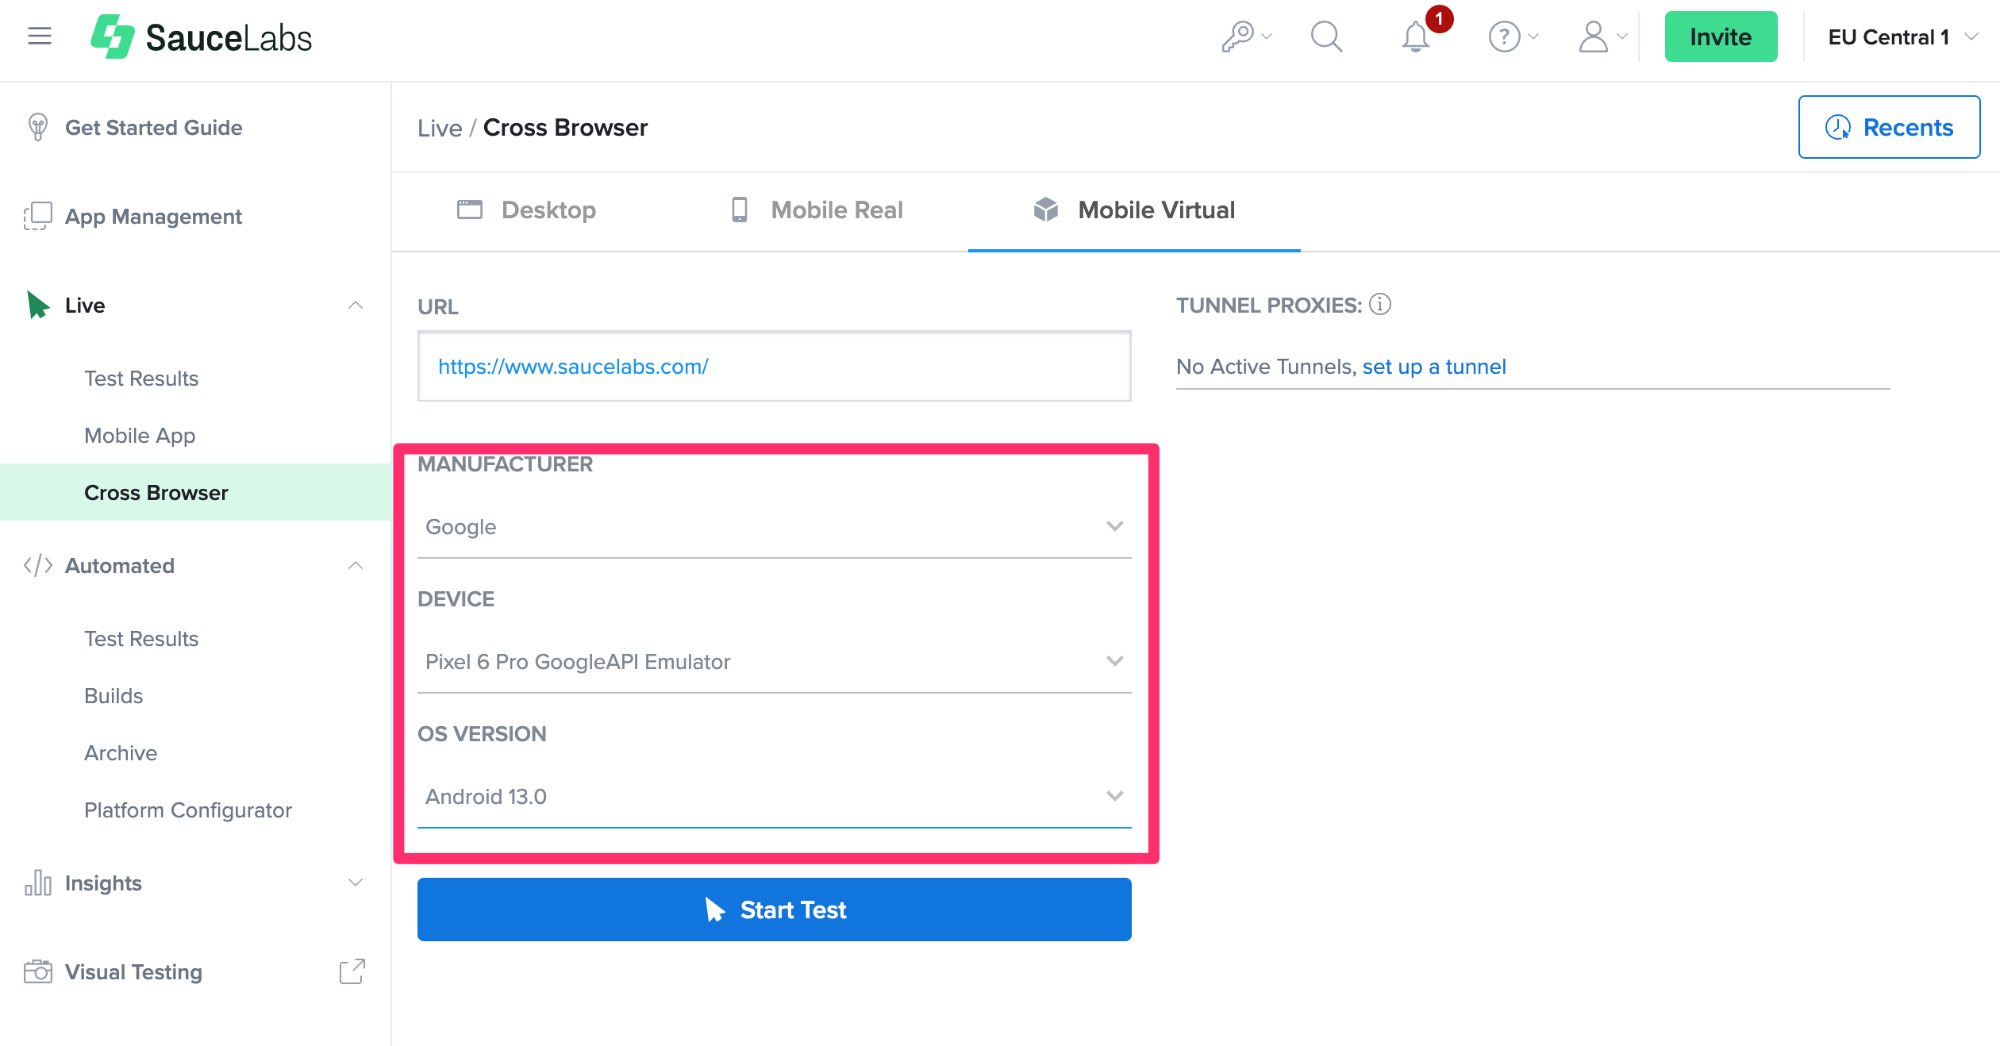The image size is (2000, 1046).
Task: Open the Get Started Guide label
Action: (x=153, y=127)
